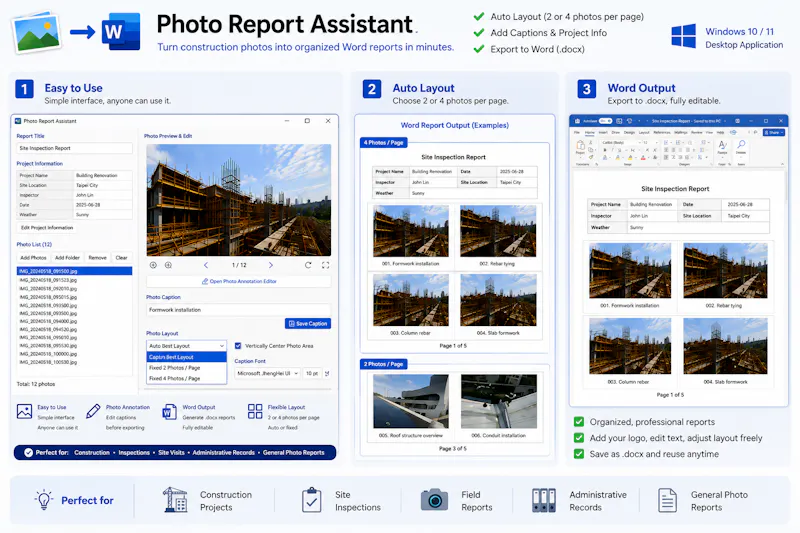
Task: Click '002. Rebar tying' photo in Word window
Action: pos(725,270)
